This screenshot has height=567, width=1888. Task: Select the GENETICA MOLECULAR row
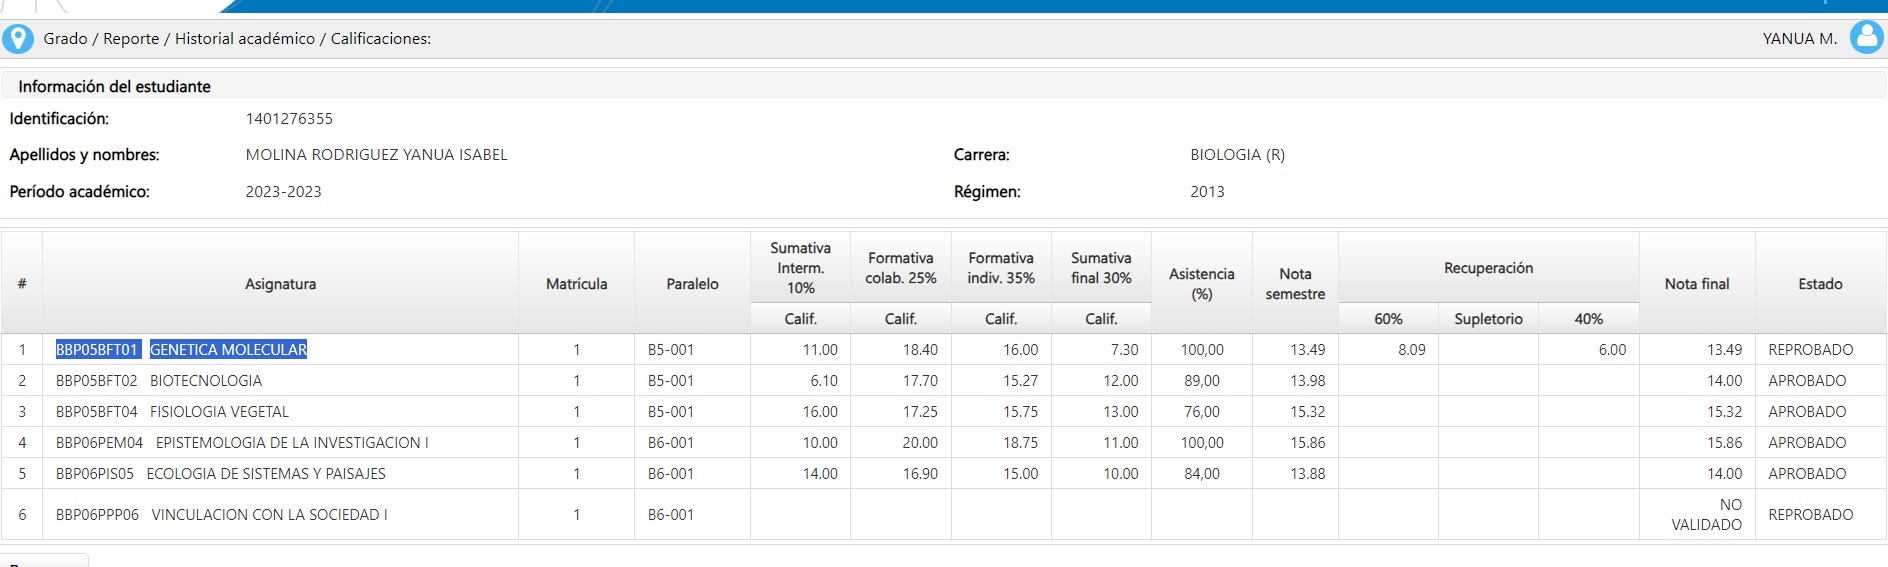point(944,350)
